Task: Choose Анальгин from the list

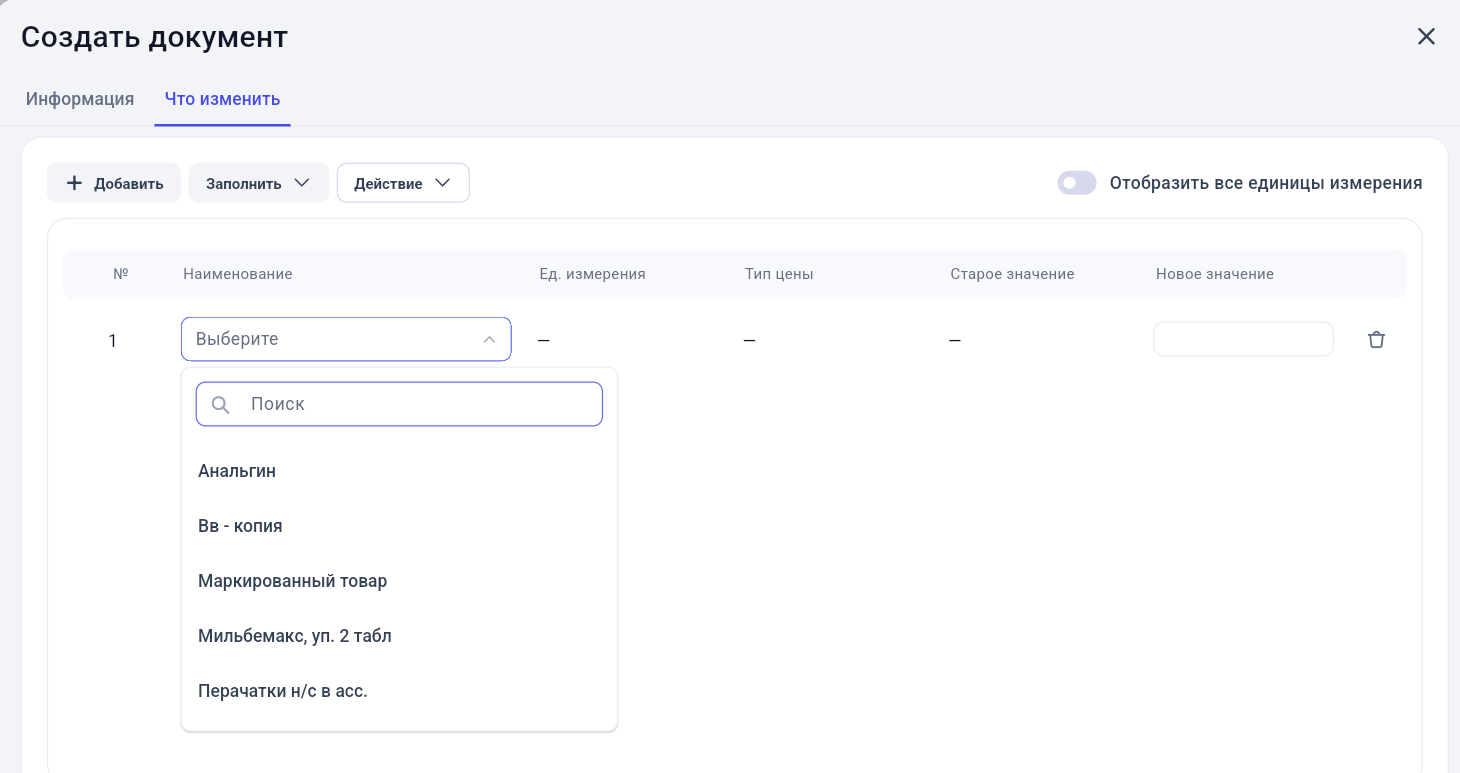Action: tap(399, 471)
